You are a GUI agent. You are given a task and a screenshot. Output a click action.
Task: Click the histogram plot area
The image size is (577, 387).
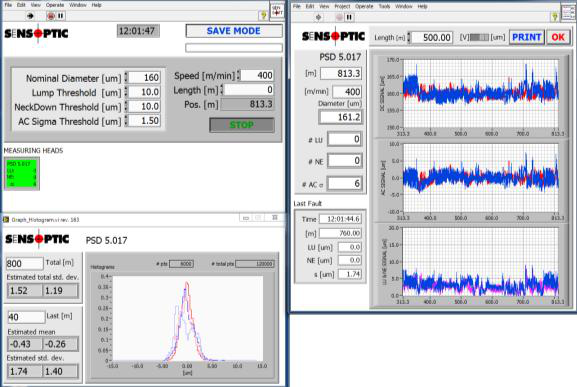[188, 319]
